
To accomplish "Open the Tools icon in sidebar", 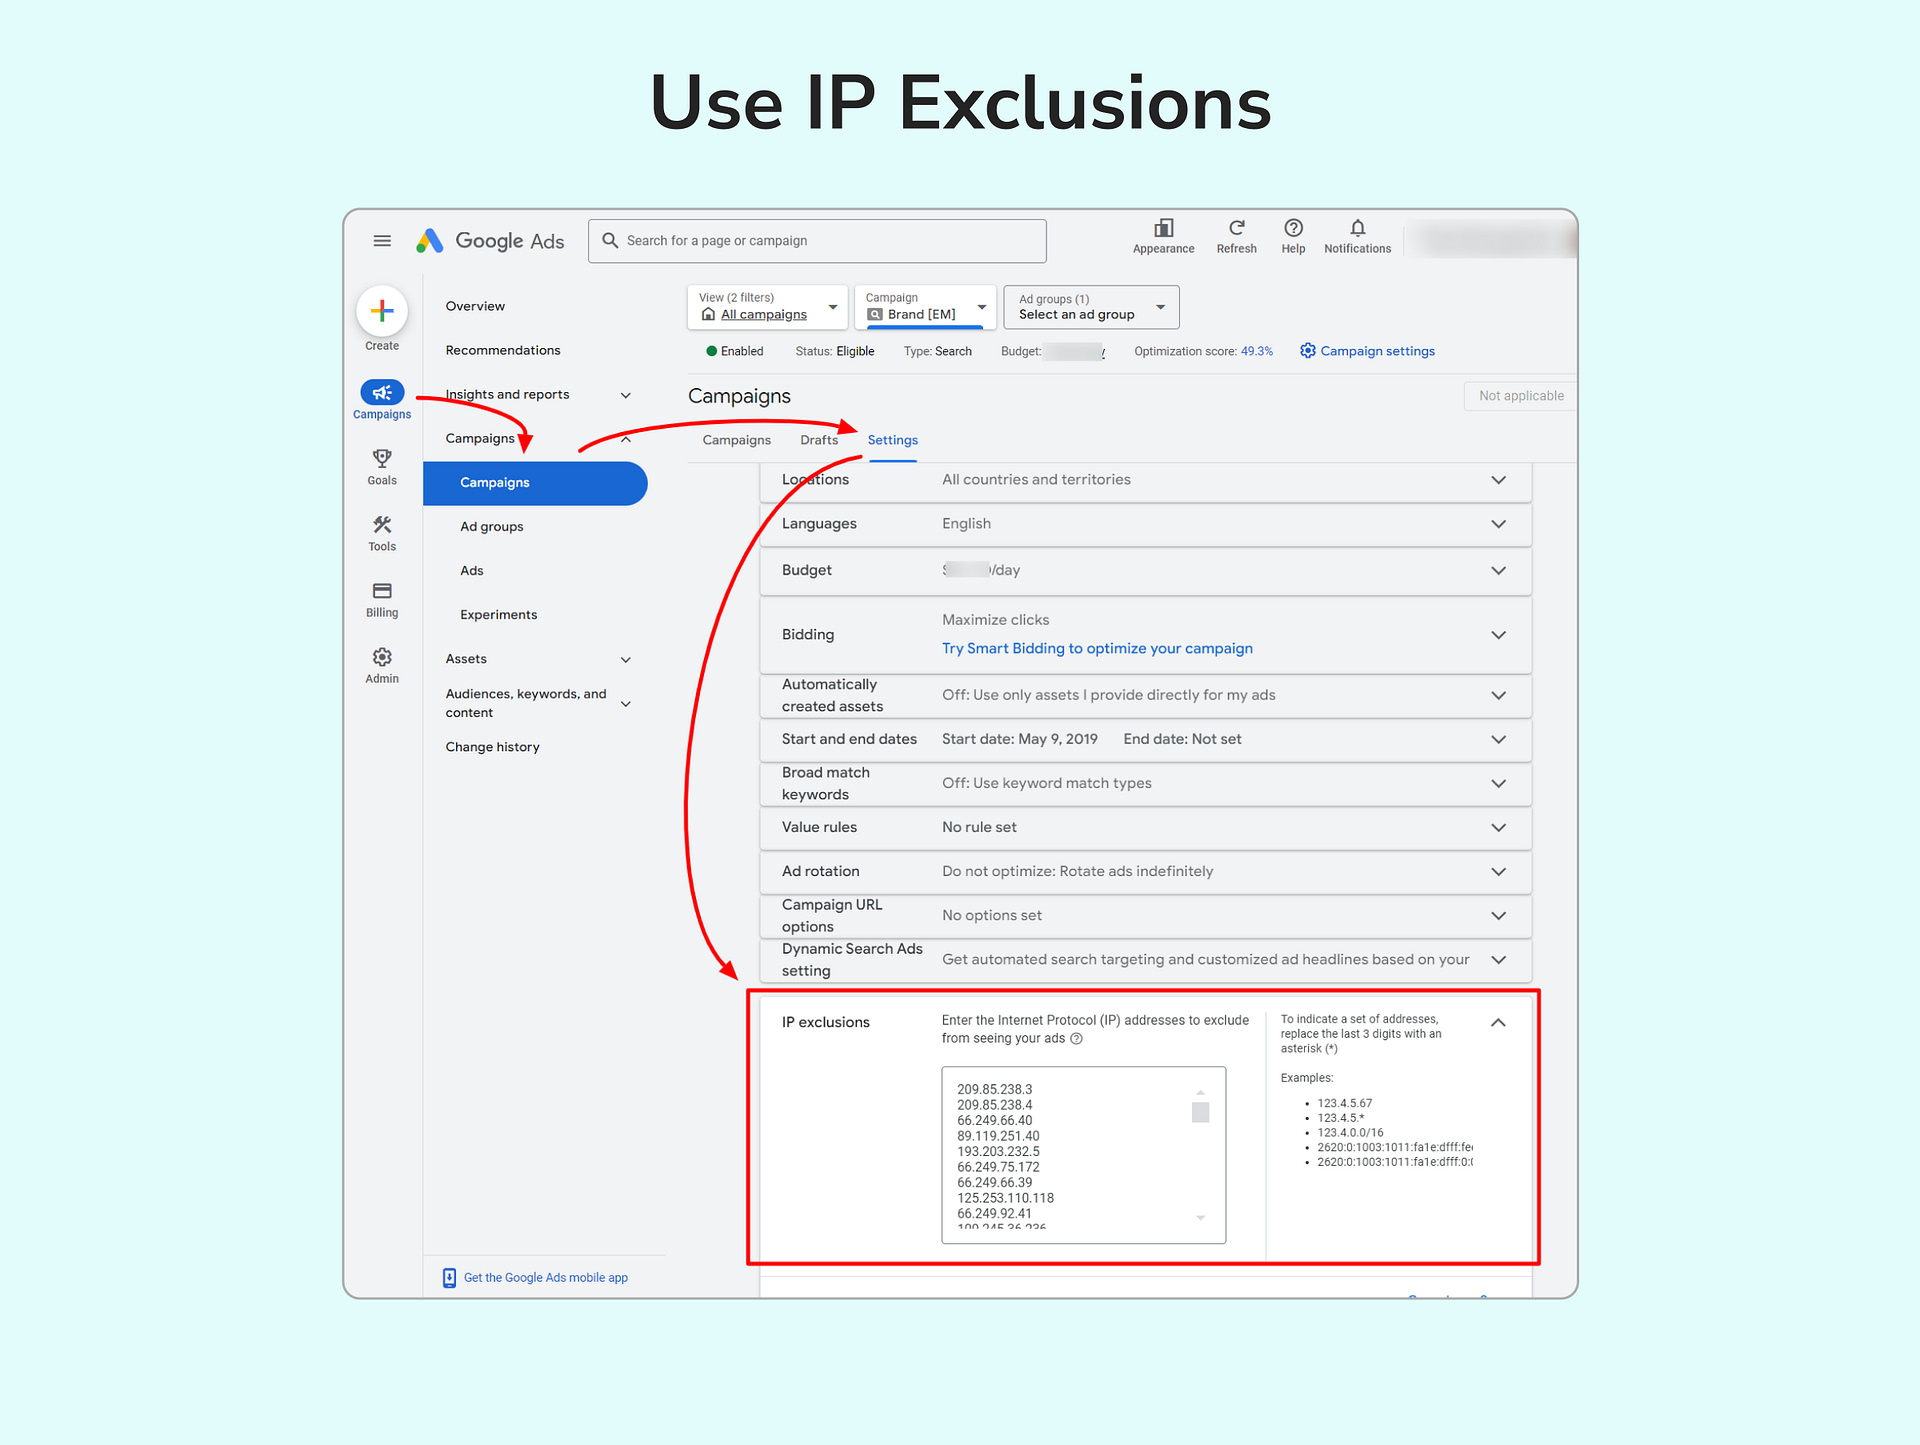I will (x=382, y=525).
